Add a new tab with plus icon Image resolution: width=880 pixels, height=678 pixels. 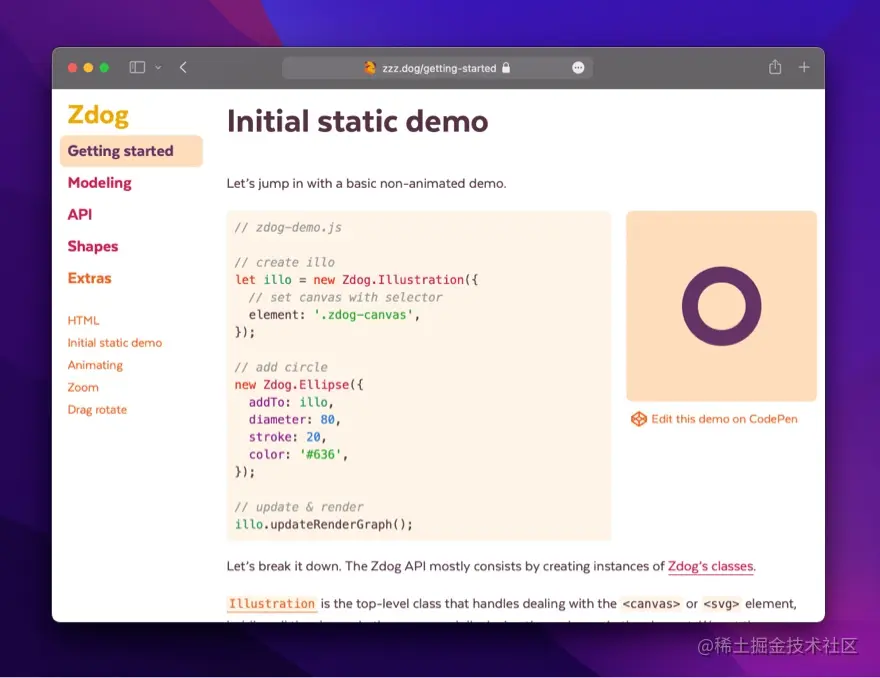[804, 67]
